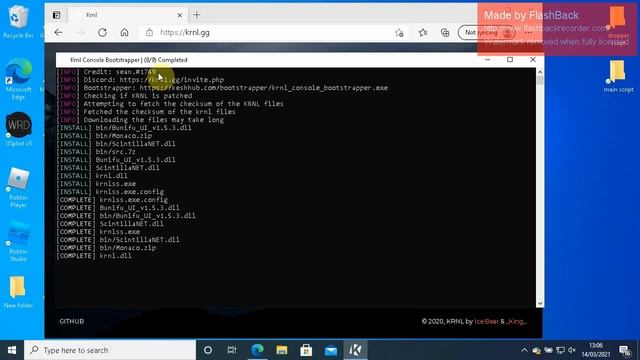The height and width of the screenshot is (360, 640).
Task: Click the console scrollbar up arrow
Action: [540, 72]
